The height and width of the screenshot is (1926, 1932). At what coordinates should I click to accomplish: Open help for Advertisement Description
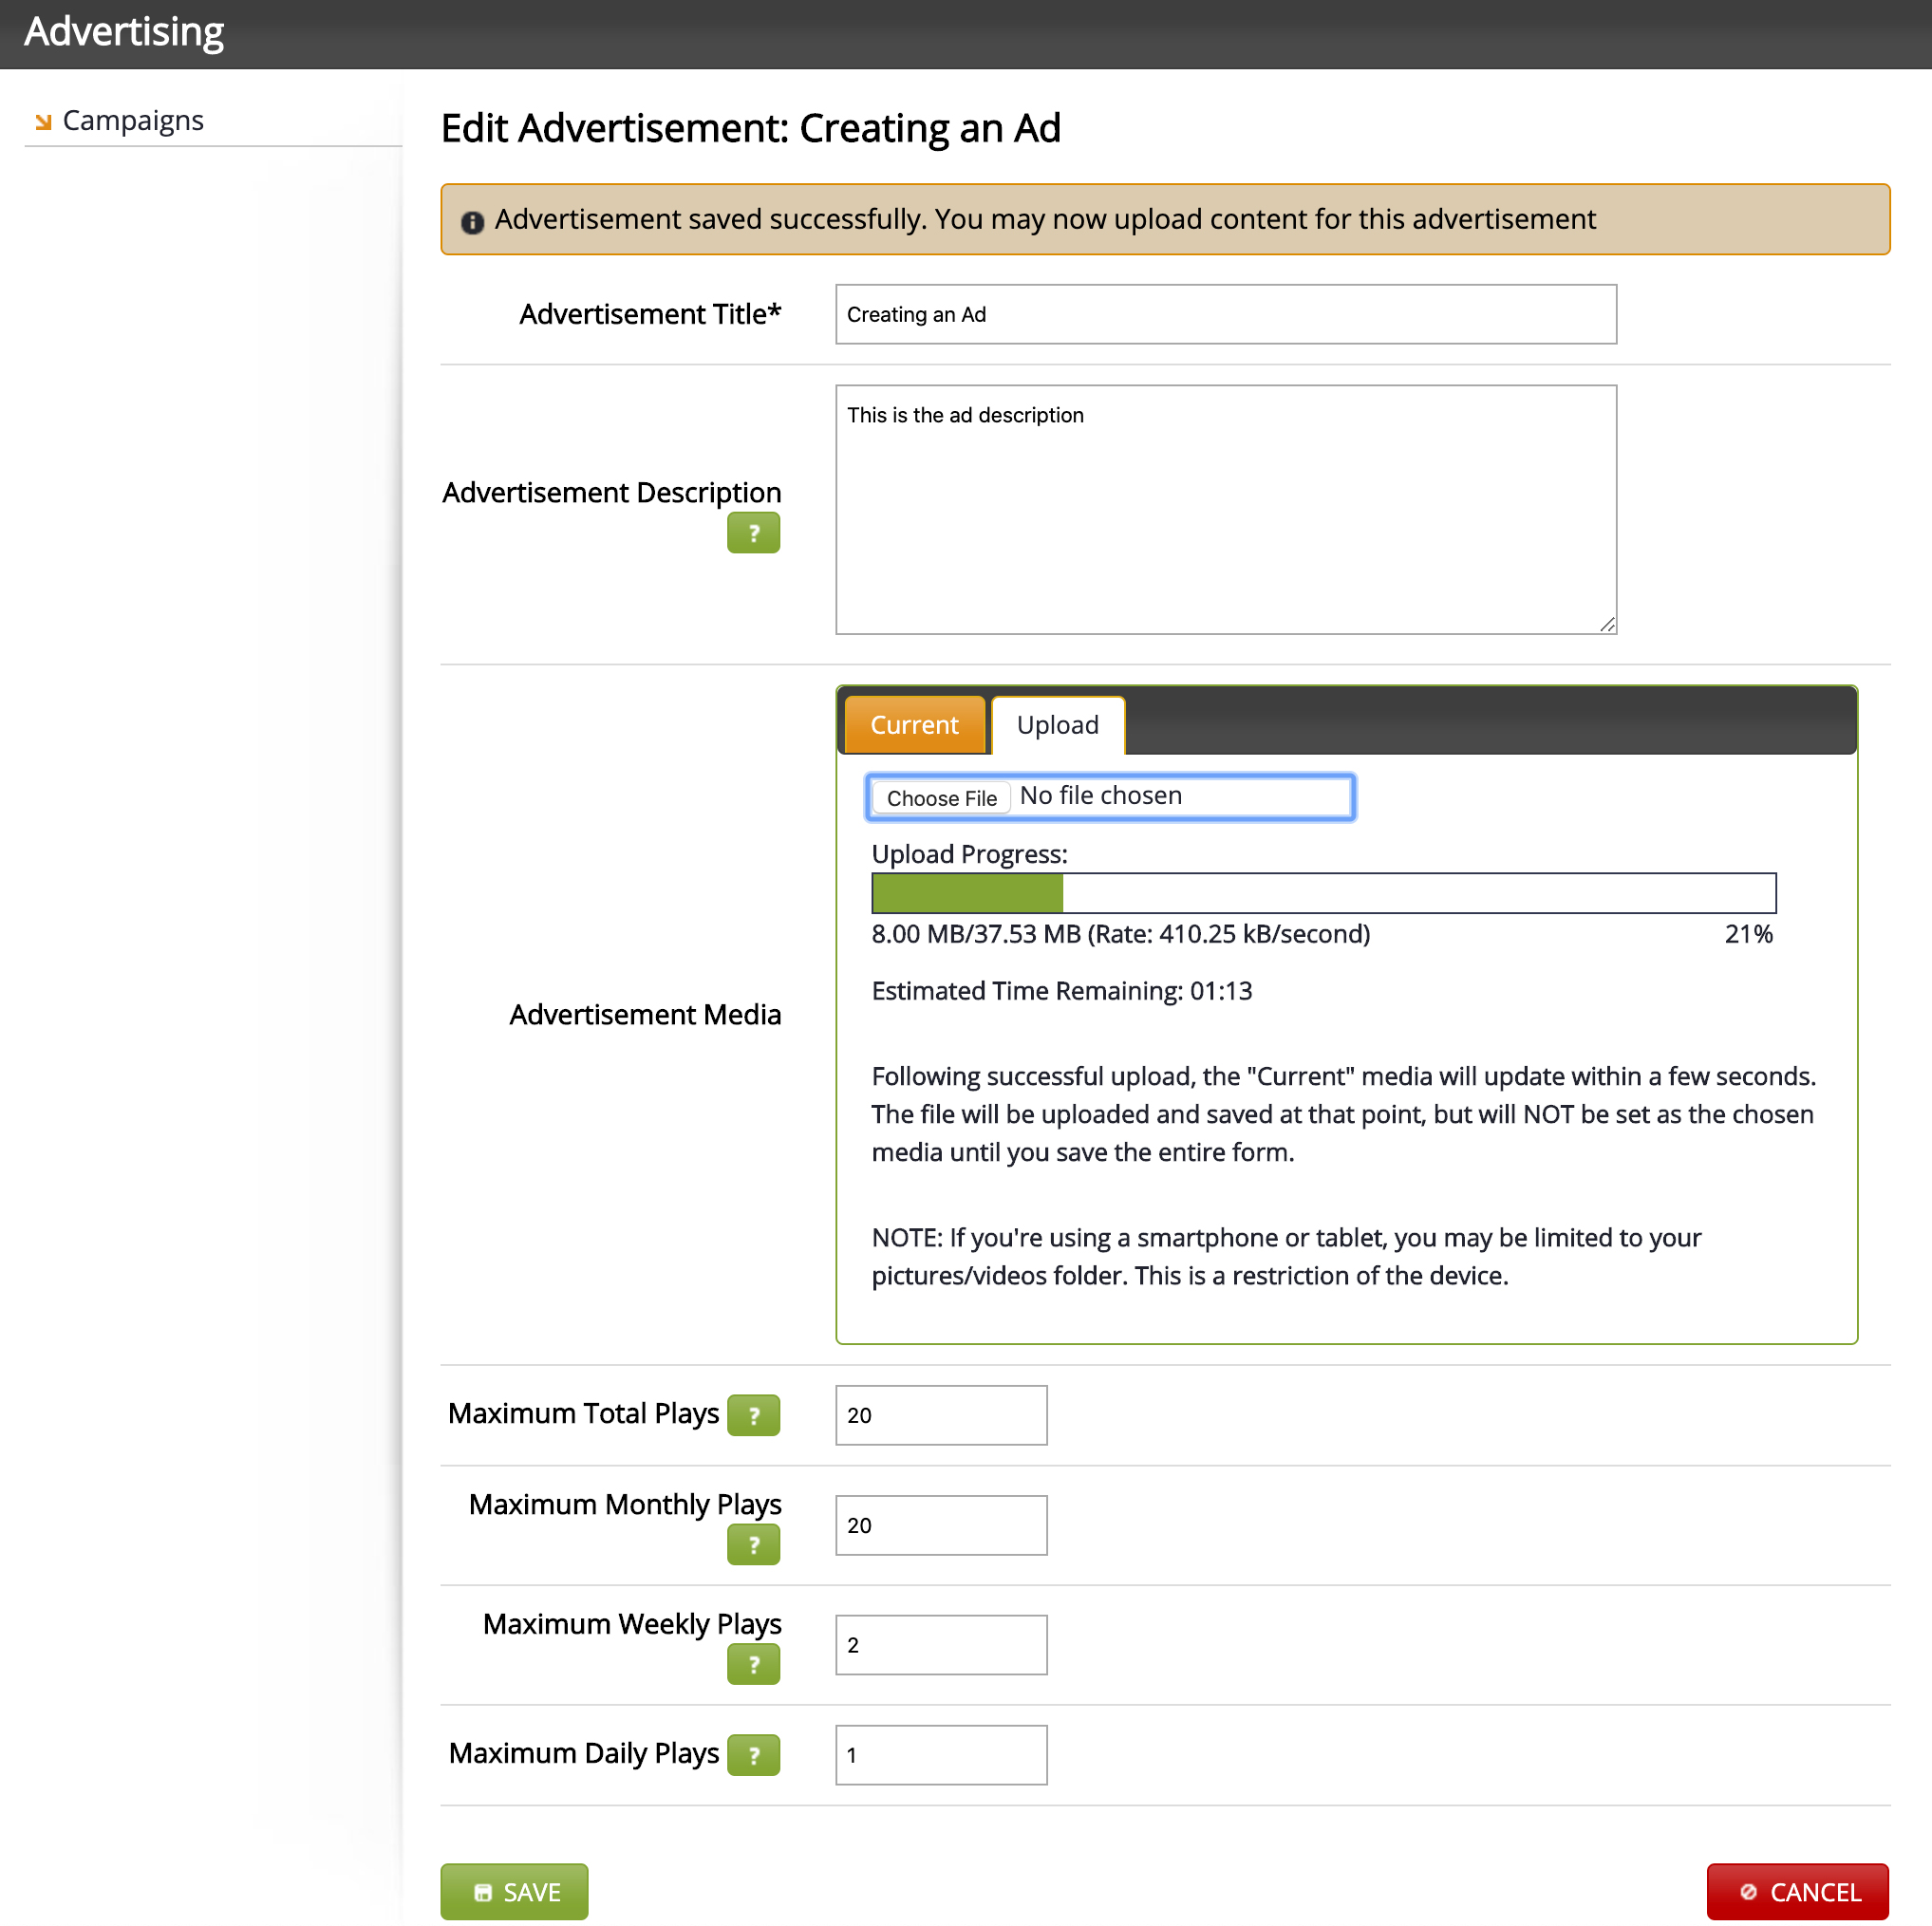tap(753, 533)
